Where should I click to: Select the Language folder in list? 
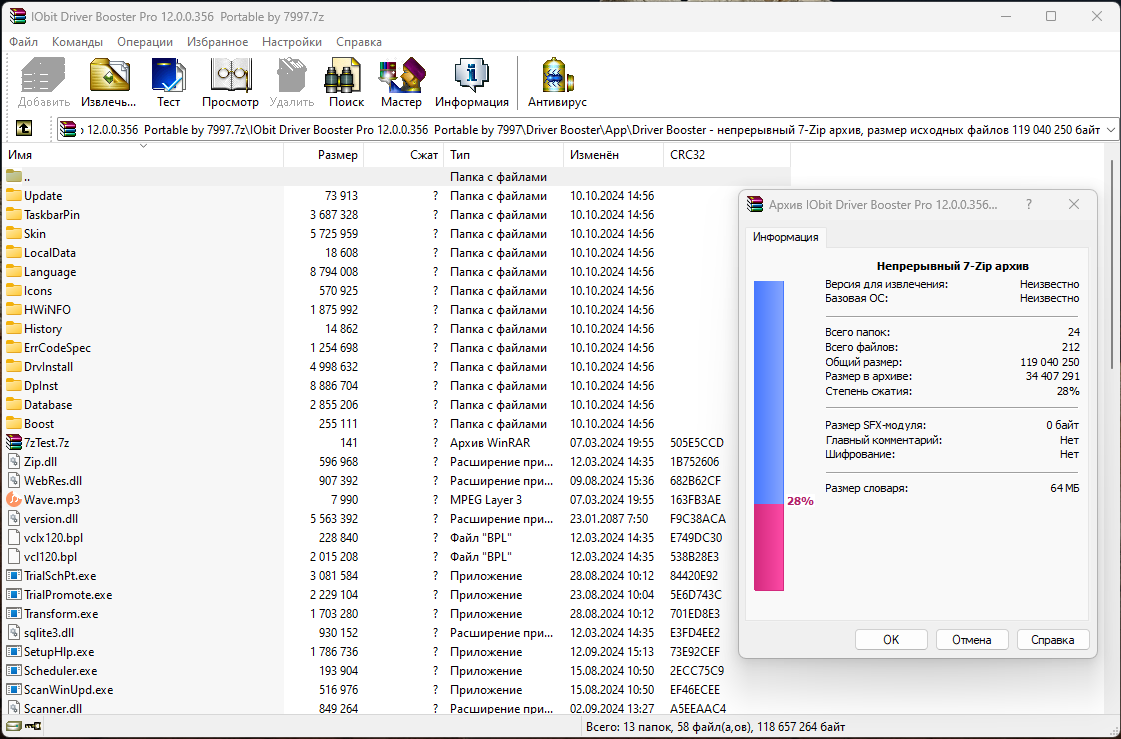coord(50,272)
